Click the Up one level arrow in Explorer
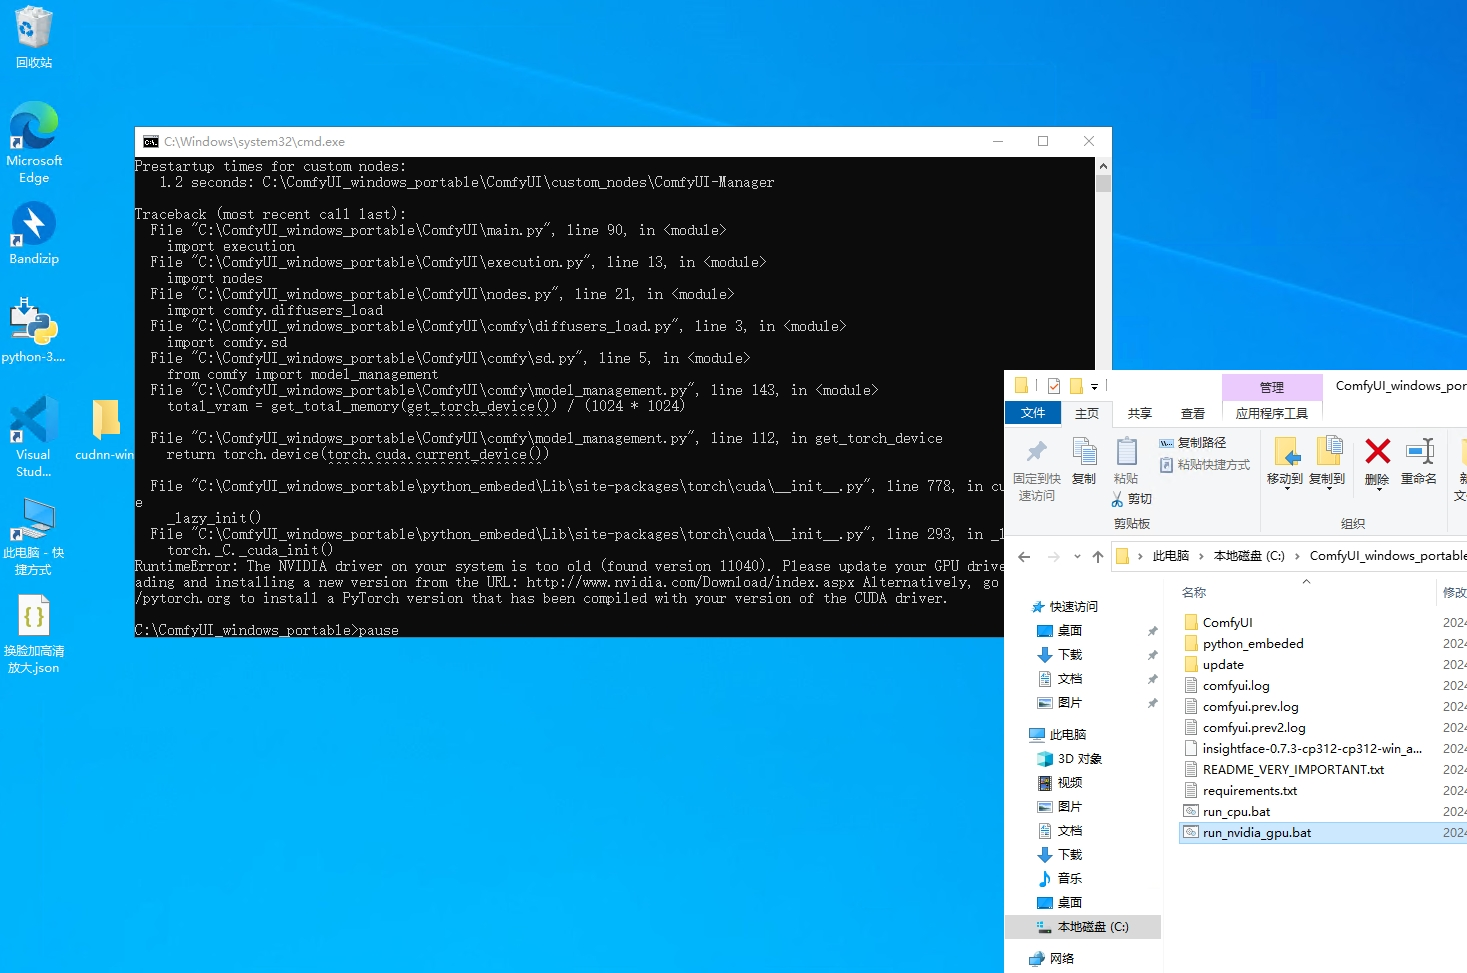Screen dimensions: 1467x973 pyautogui.click(x=1098, y=557)
